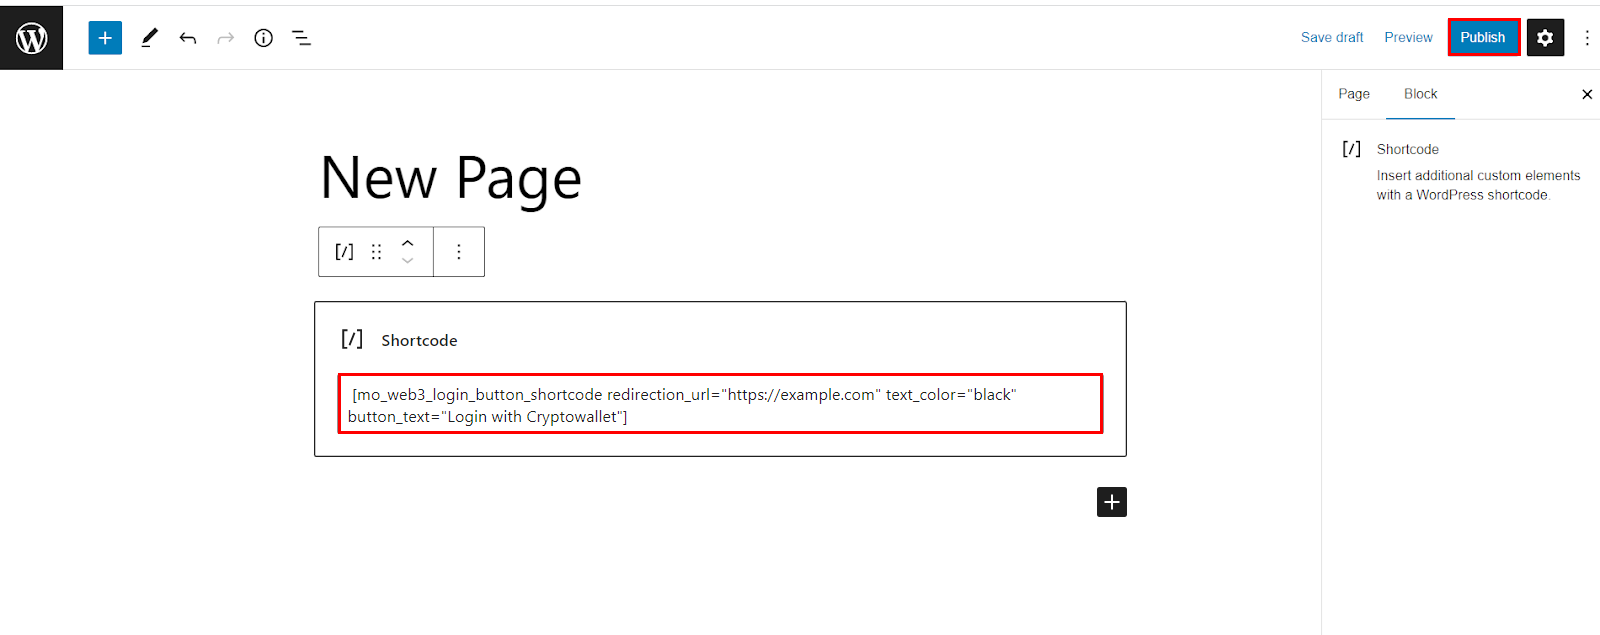
Task: Click the New Page title
Action: tap(451, 179)
